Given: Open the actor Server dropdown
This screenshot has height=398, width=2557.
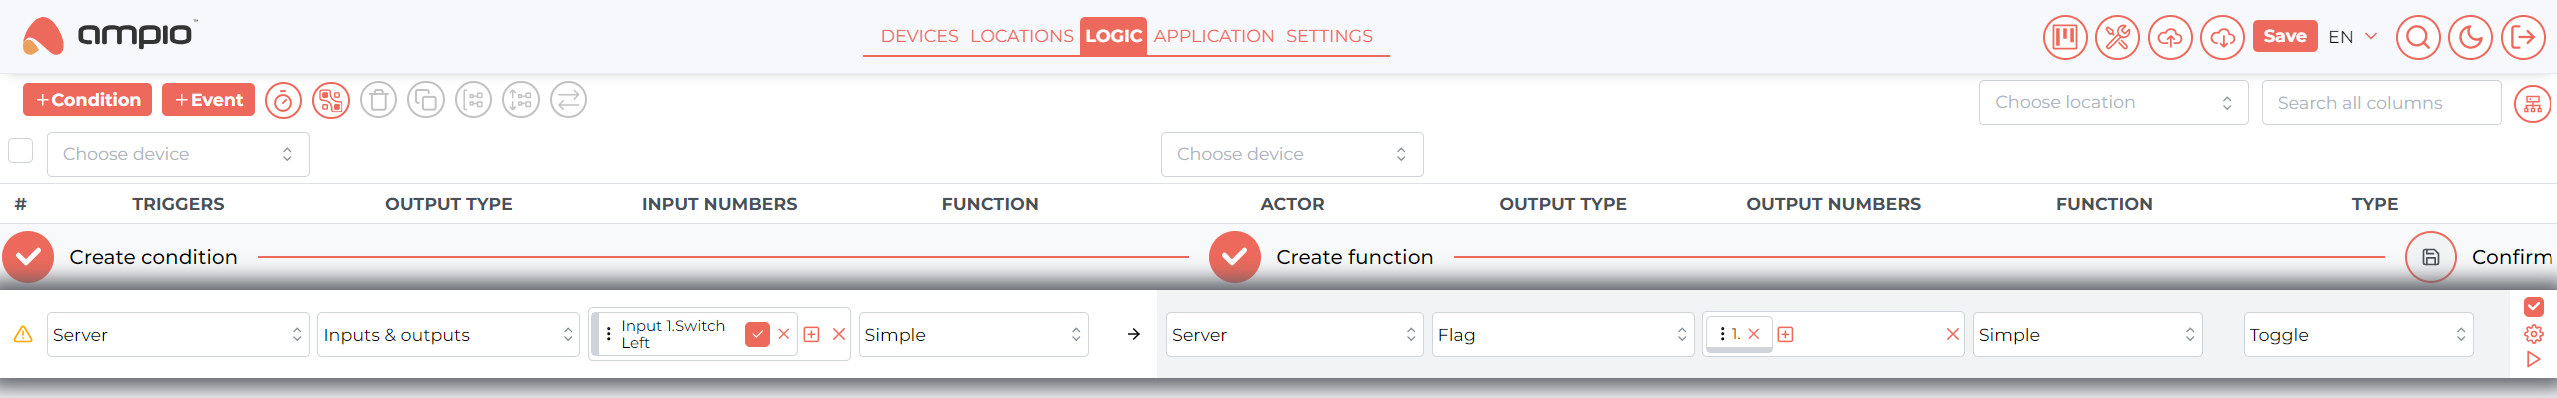Looking at the screenshot, I should (x=1295, y=334).
